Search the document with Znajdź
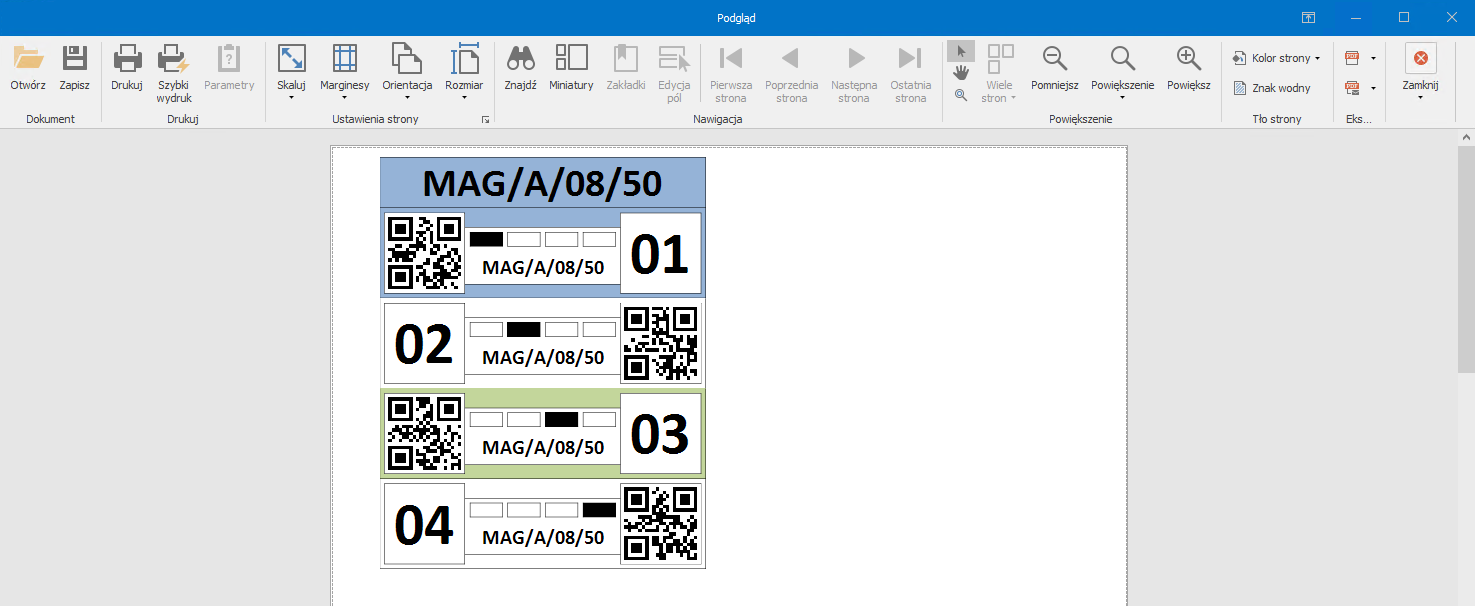Image resolution: width=1475 pixels, height=606 pixels. pos(520,68)
